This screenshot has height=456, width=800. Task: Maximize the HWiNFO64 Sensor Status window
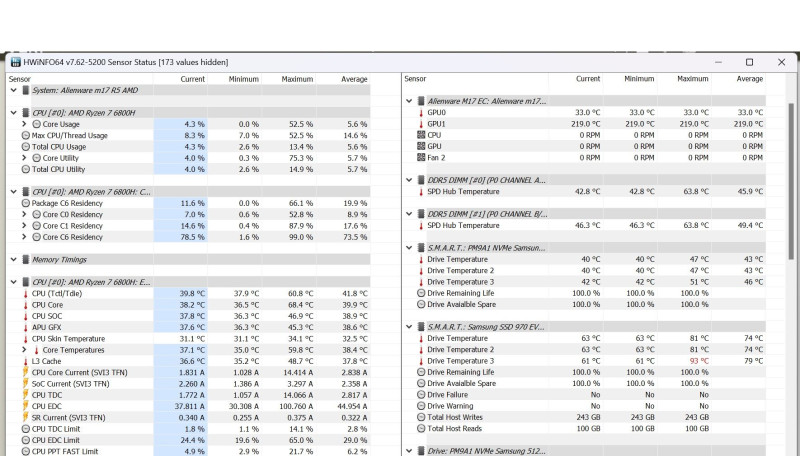tap(749, 62)
